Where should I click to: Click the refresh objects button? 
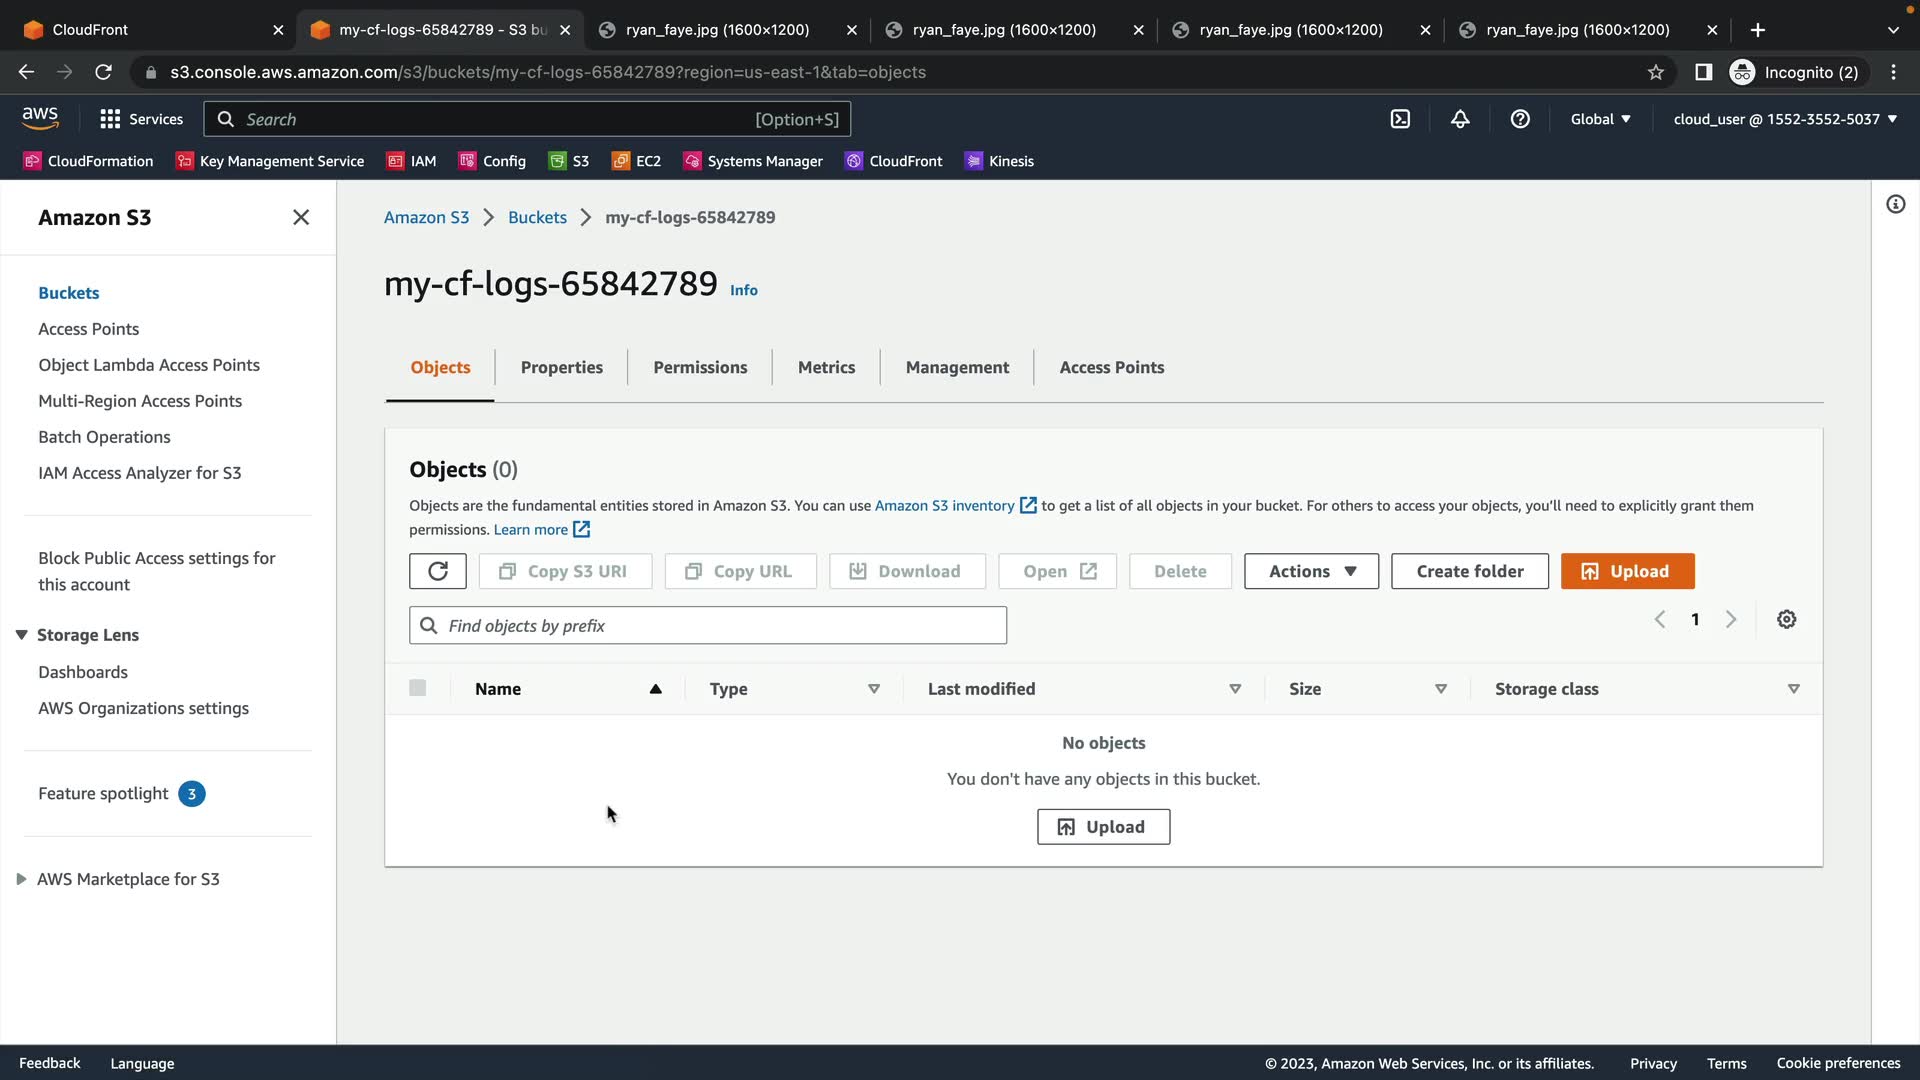(x=437, y=571)
